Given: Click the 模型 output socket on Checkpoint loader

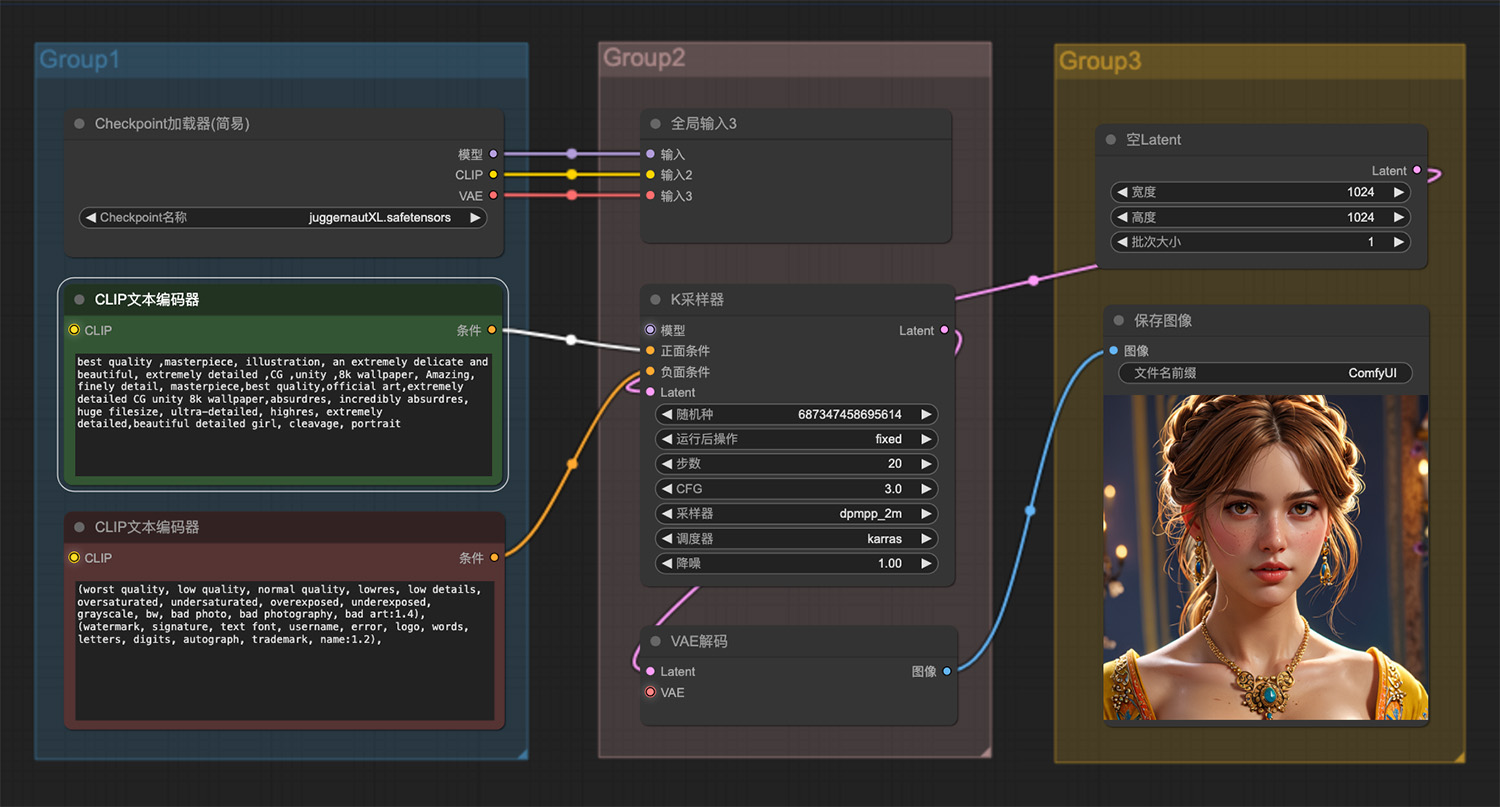Looking at the screenshot, I should 493,154.
